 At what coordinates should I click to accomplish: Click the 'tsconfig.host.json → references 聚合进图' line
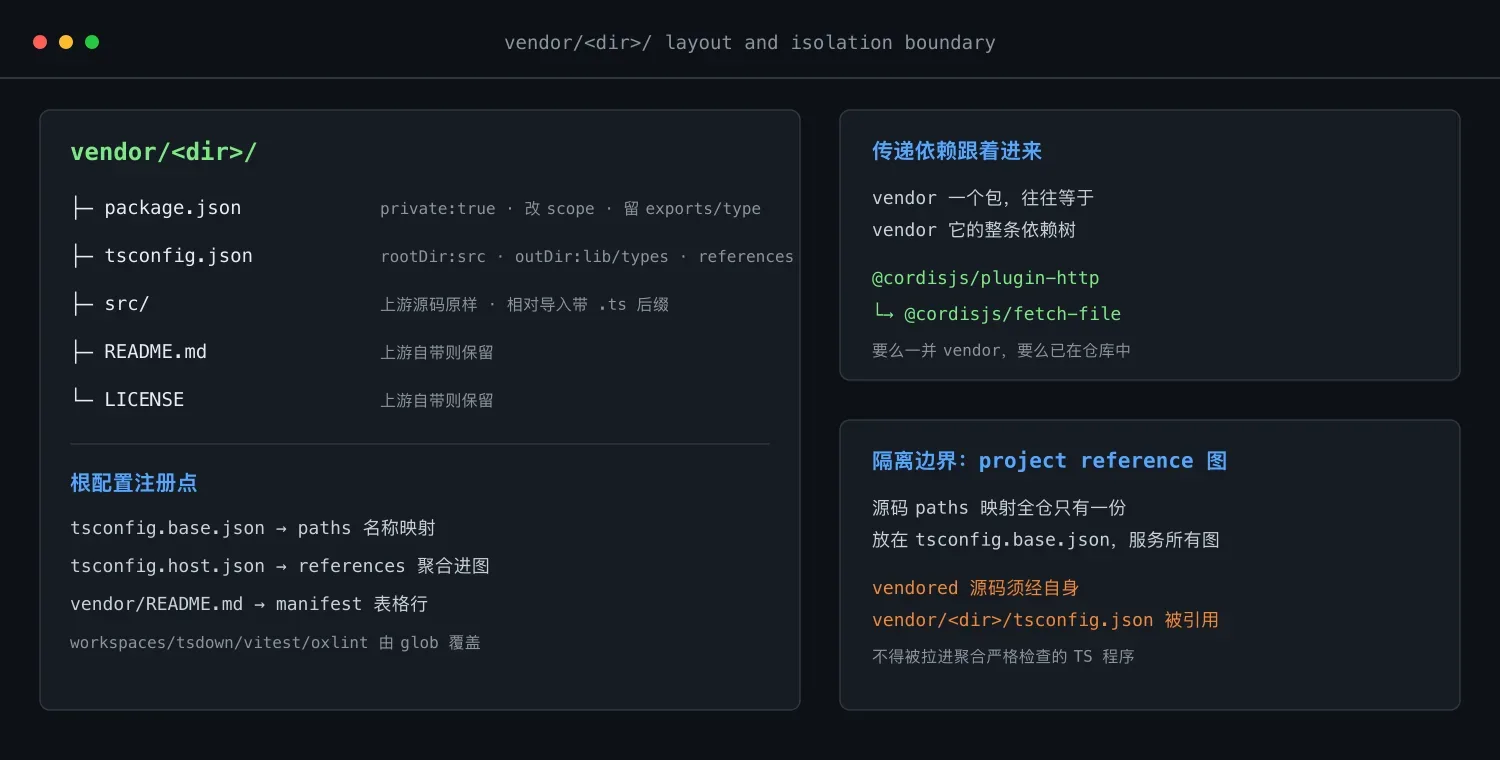click(x=280, y=566)
